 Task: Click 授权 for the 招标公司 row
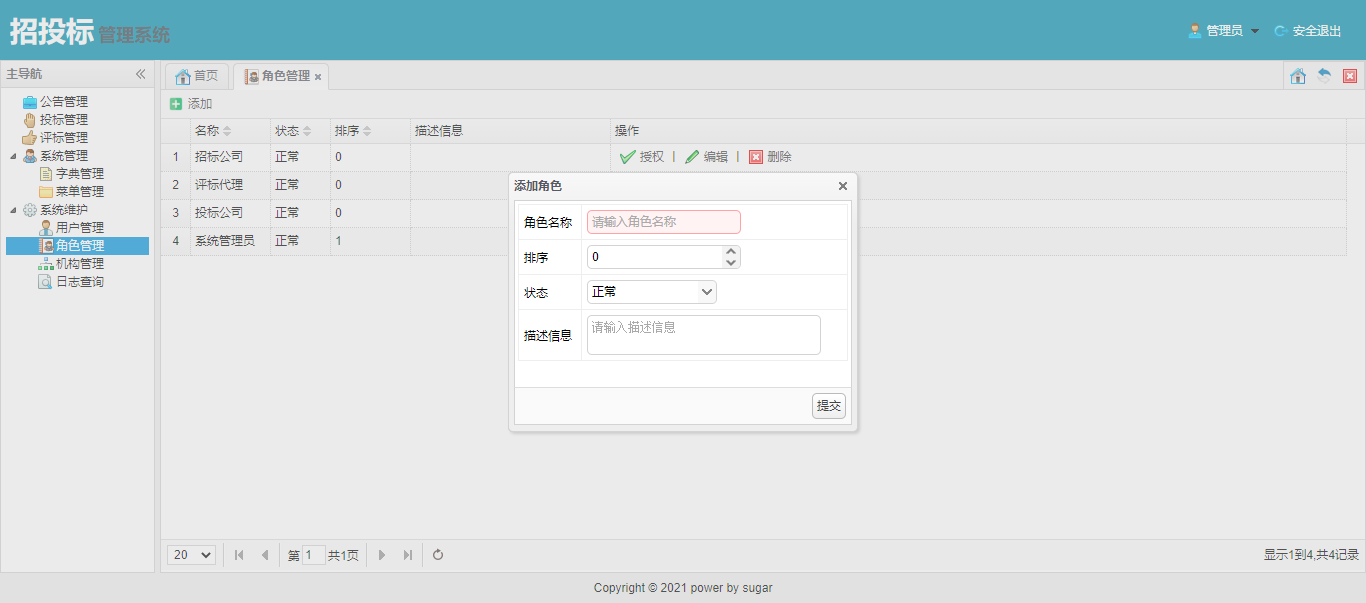[642, 157]
